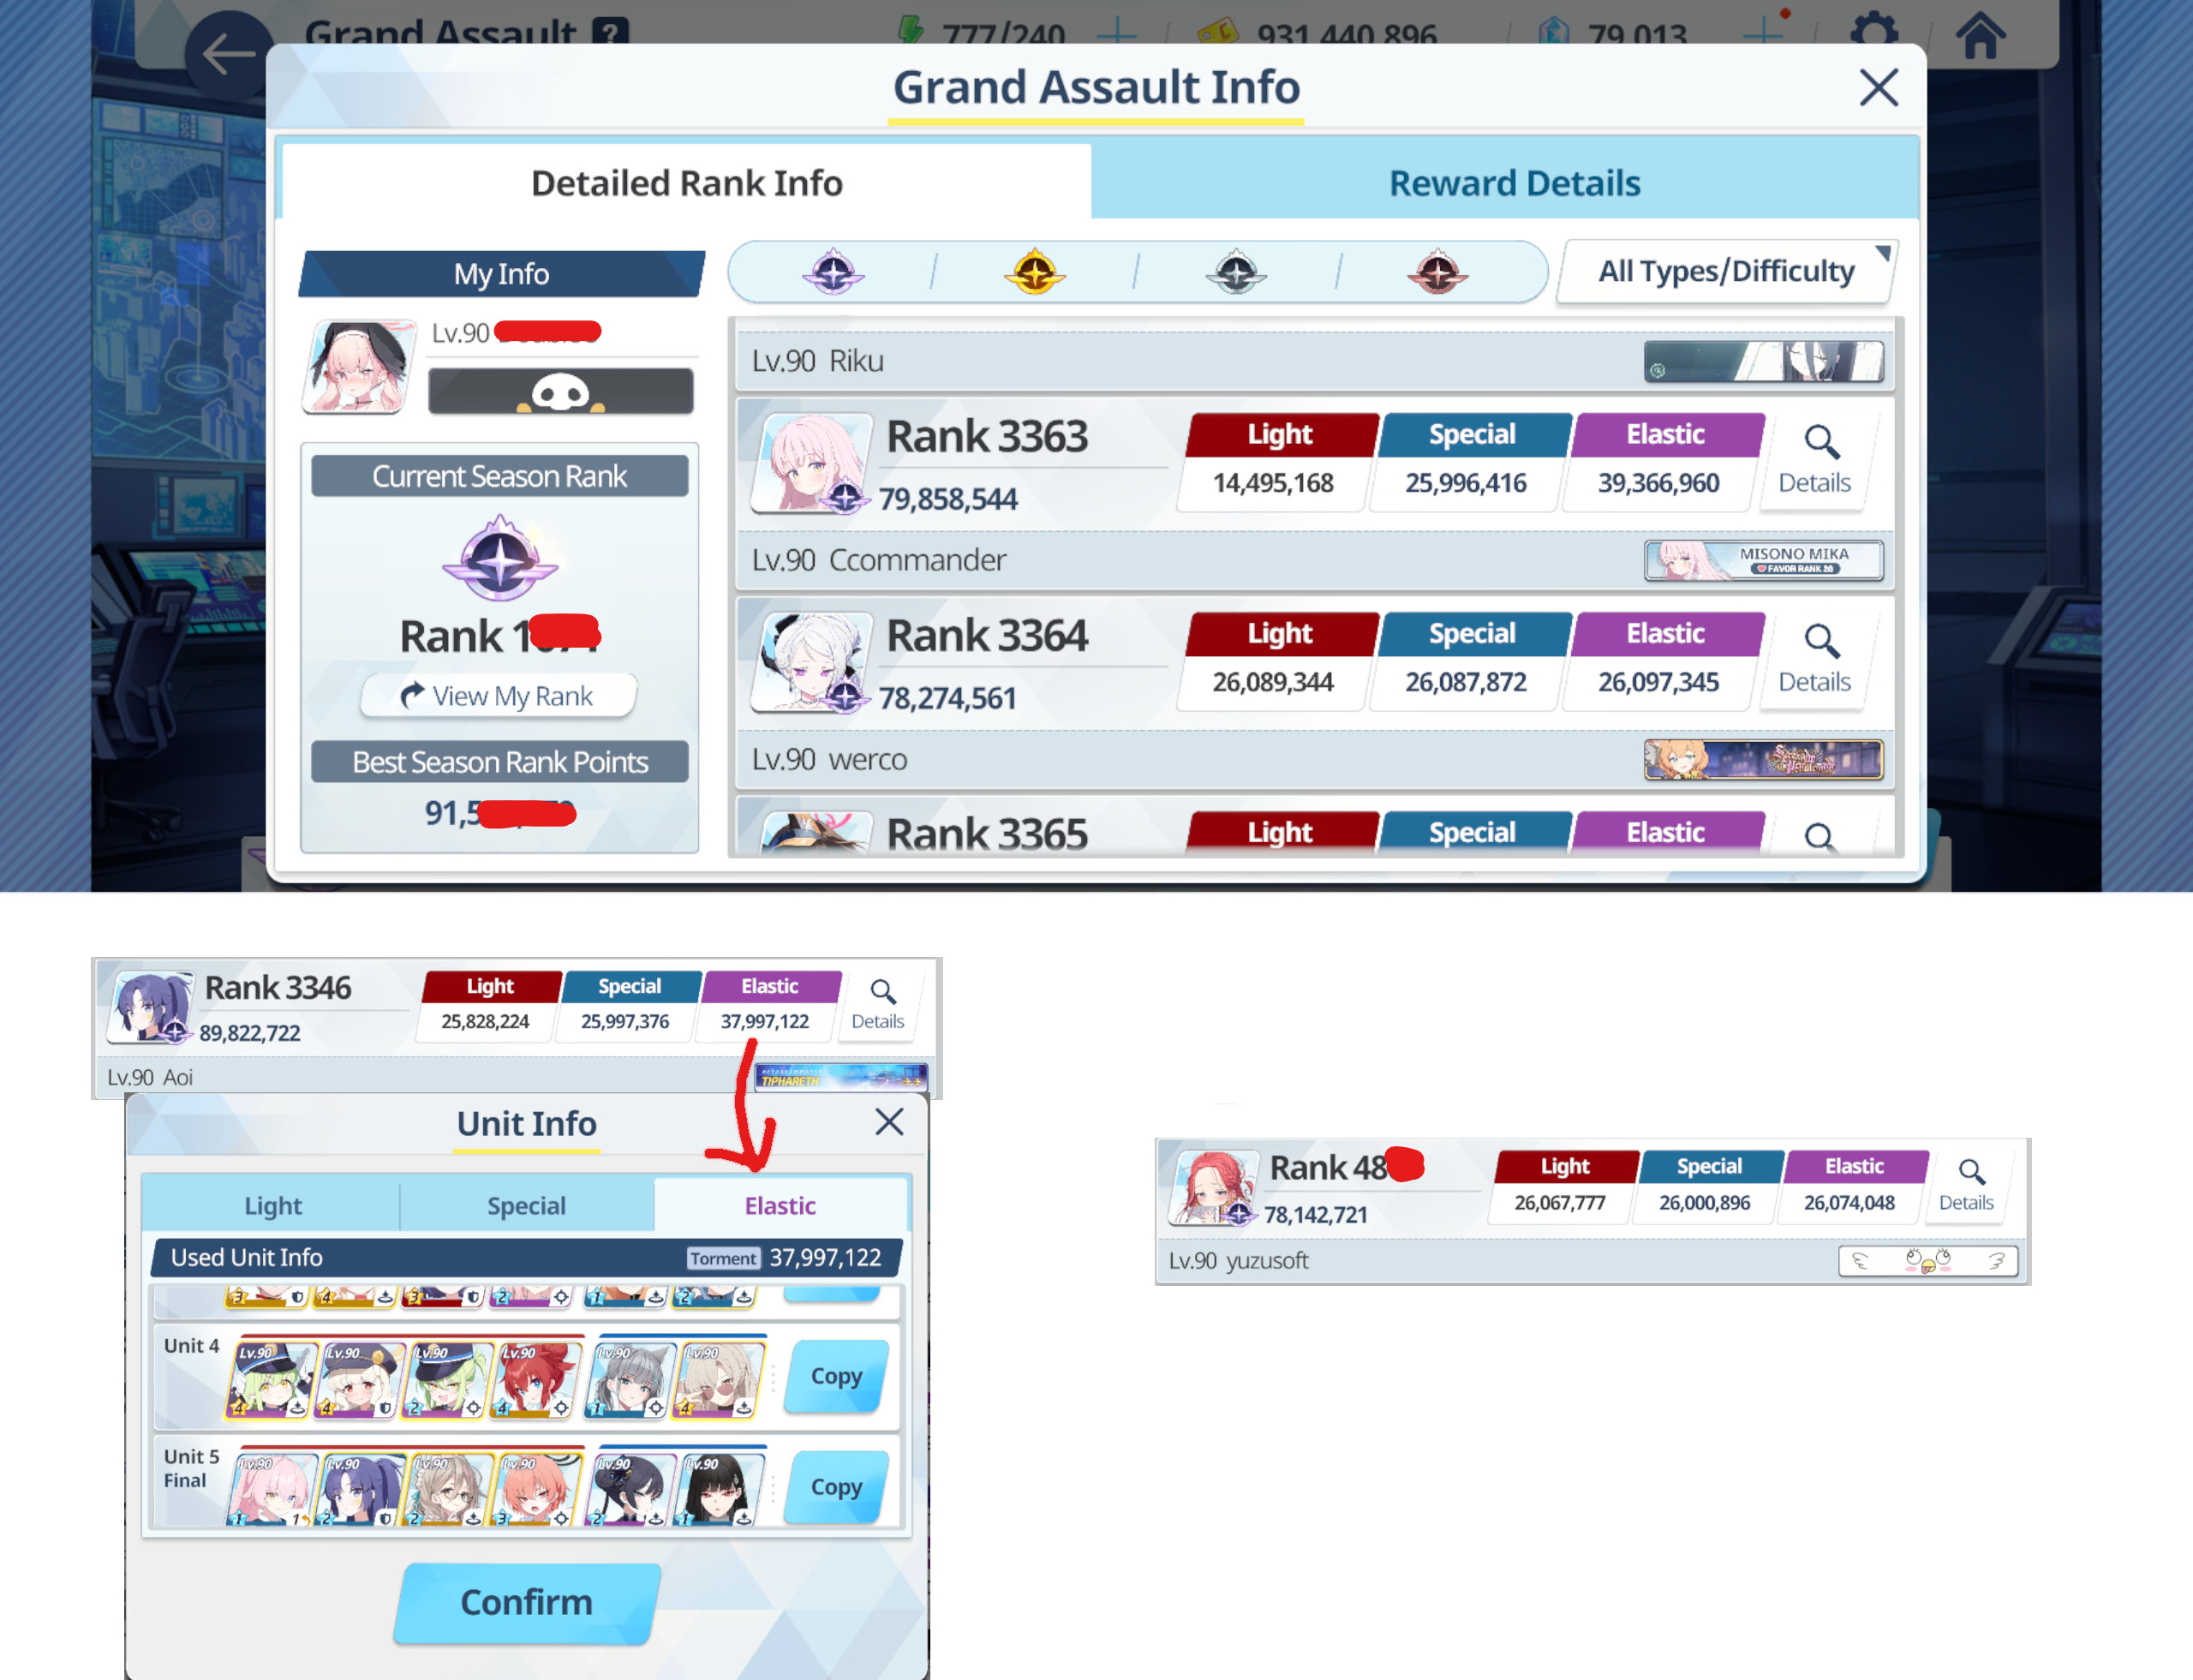This screenshot has height=1680, width=2193.
Task: Select the Detailed Rank Info tab
Action: pyautogui.click(x=686, y=183)
